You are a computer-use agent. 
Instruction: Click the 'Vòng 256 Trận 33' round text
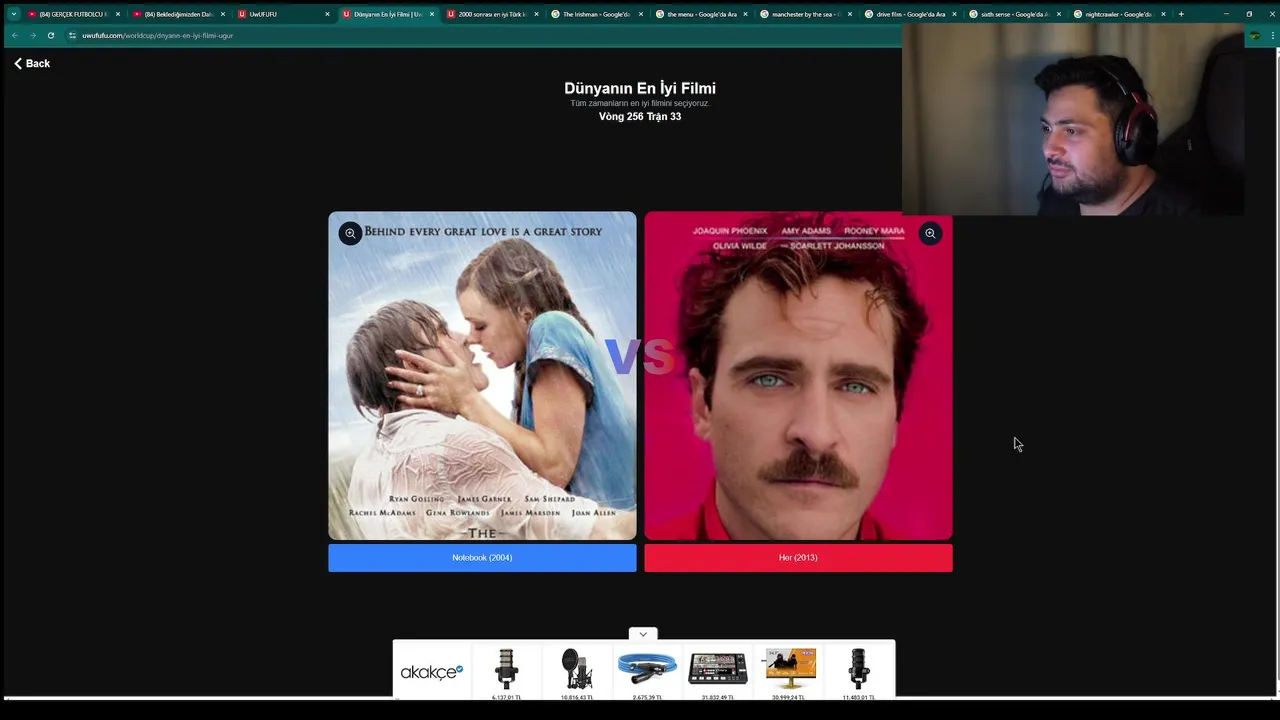[640, 117]
